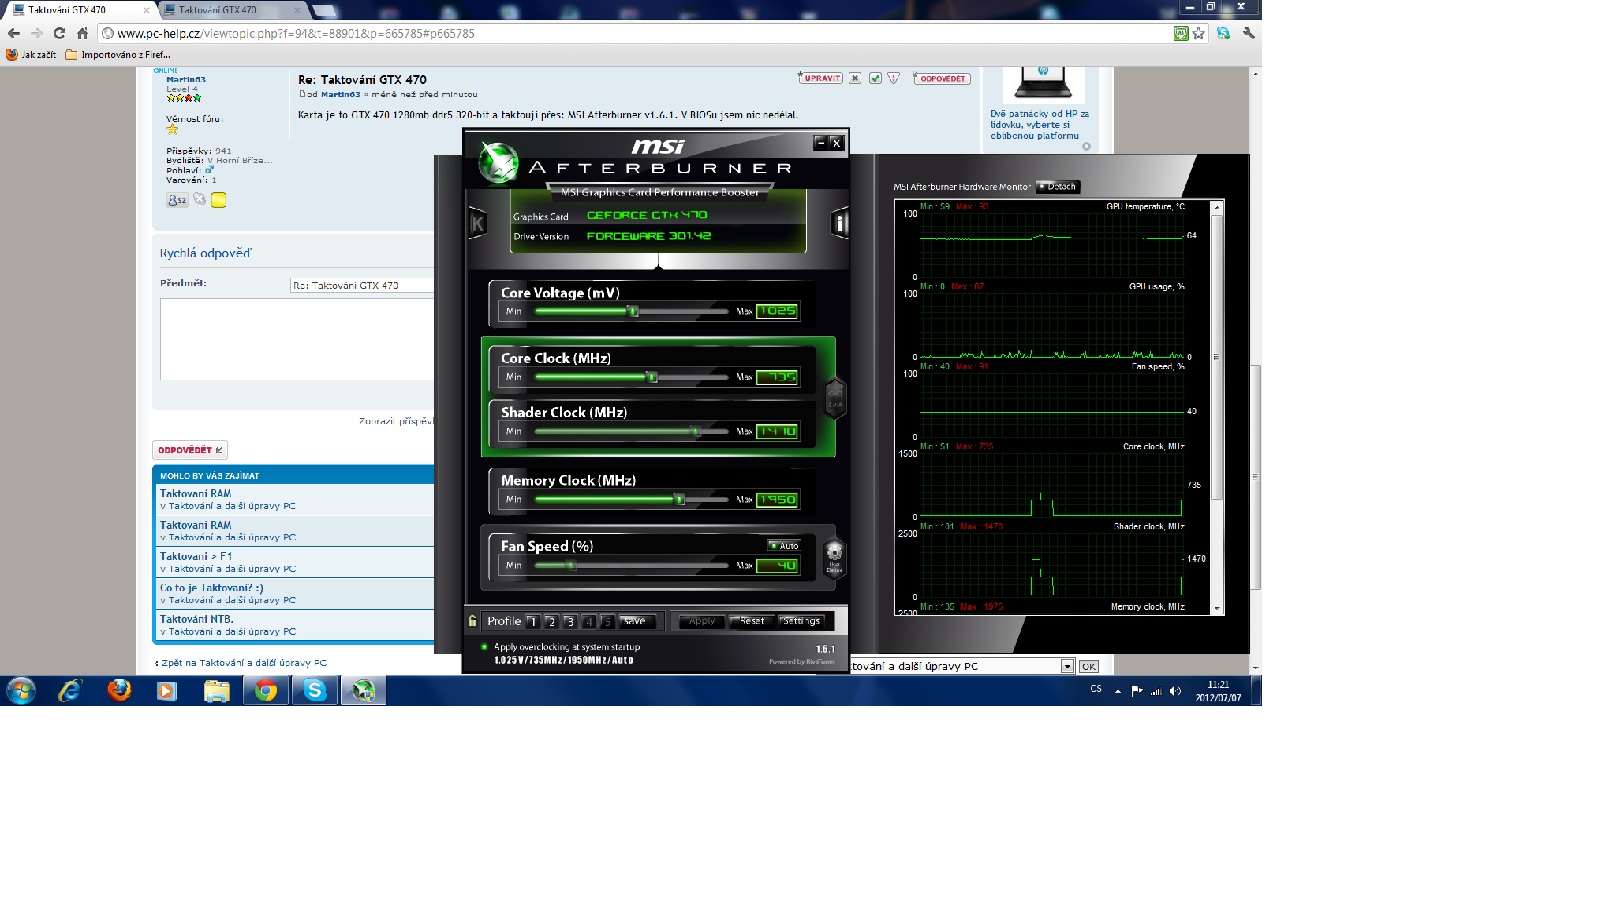Select Afterburner profile 1
The image size is (1600, 900).
click(x=532, y=622)
